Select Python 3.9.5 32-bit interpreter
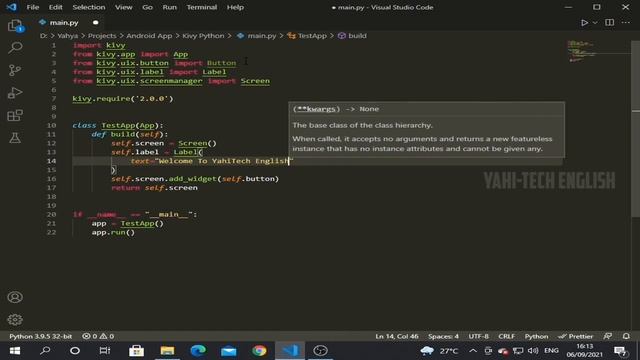Screen dimensions: 640x360 40,336
